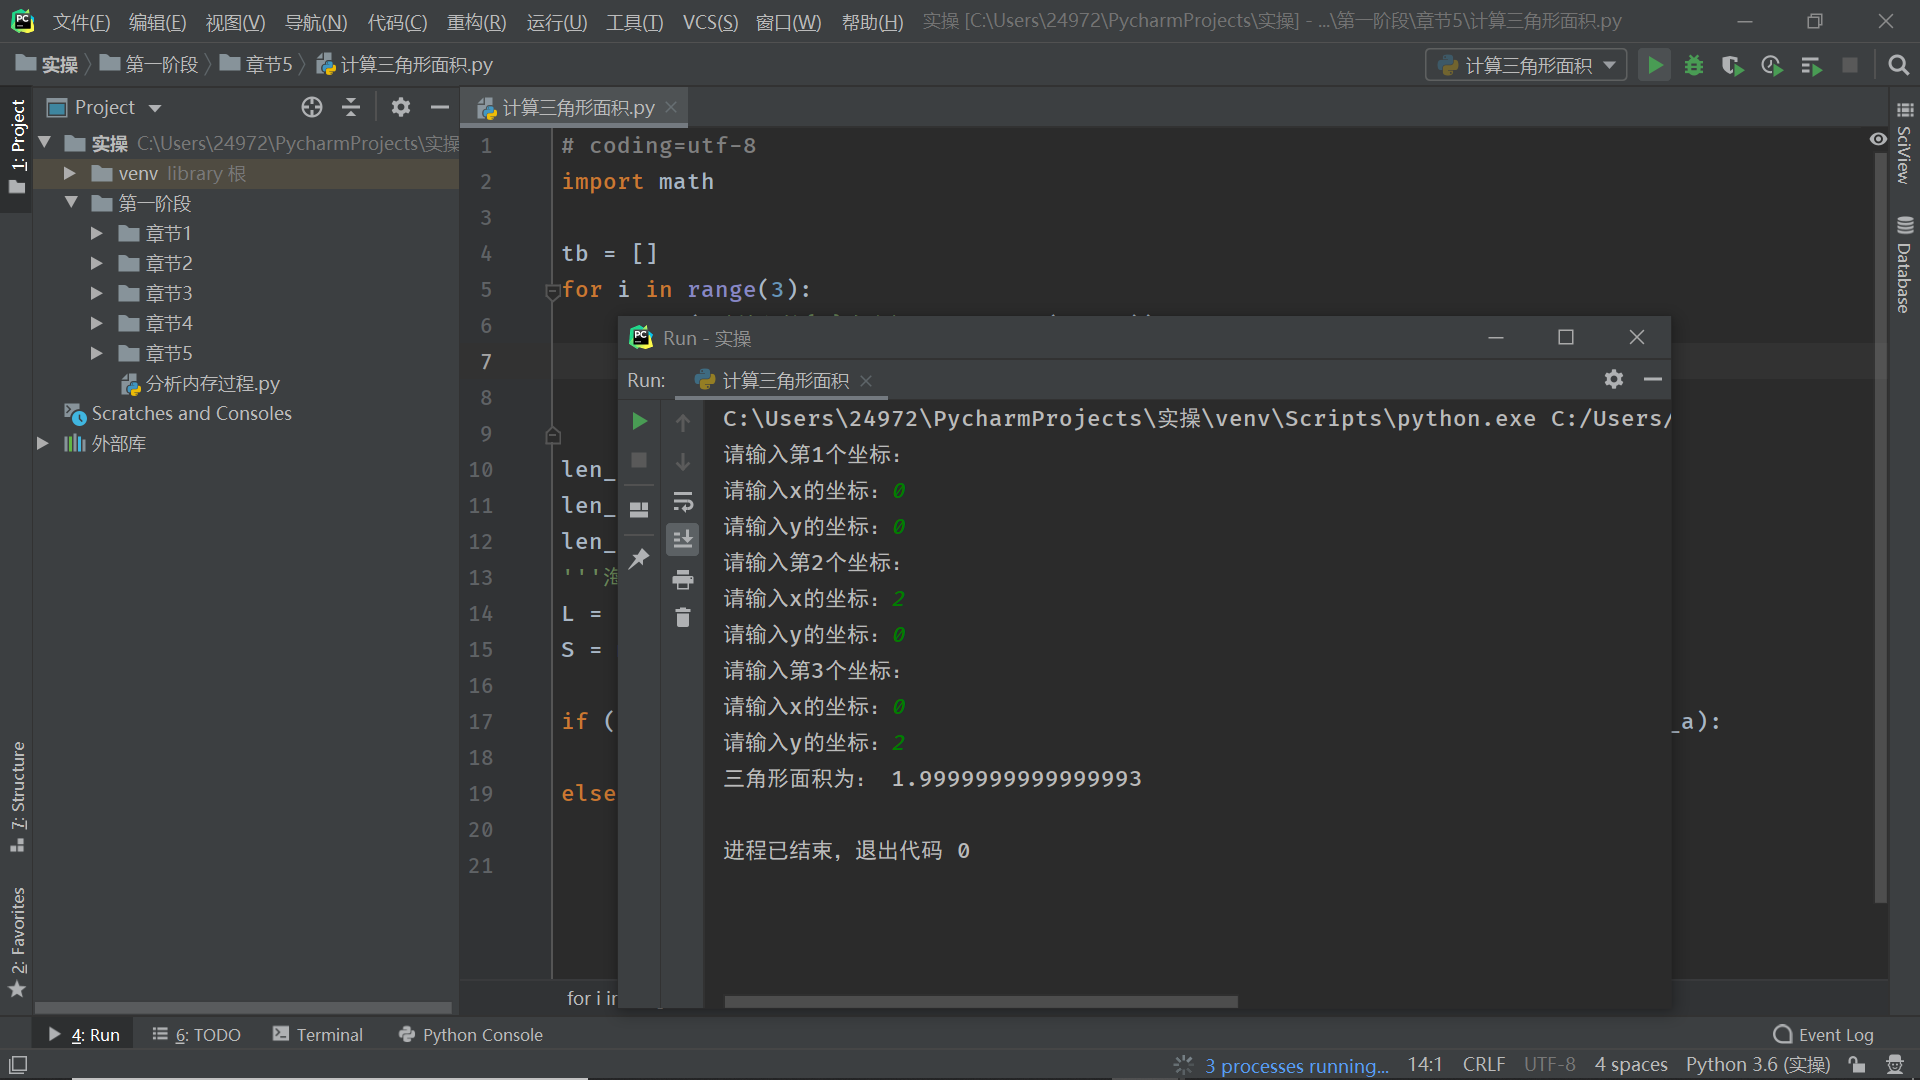Open the 6: TODO tool window
Image resolution: width=1920 pixels, height=1080 pixels.
pyautogui.click(x=196, y=1035)
